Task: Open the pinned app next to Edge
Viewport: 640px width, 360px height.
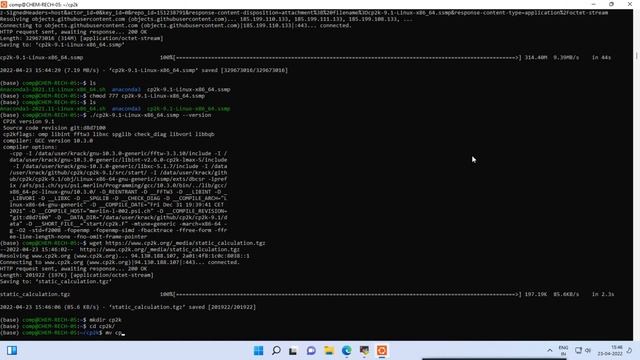Action: (364, 351)
